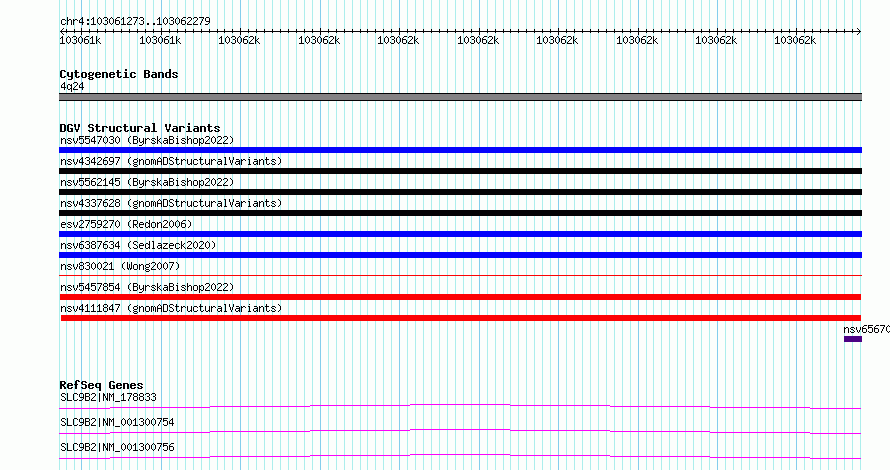Open variant nsv4342697 (gnomADStructuralVariants) label
Image resolution: width=890 pixels, height=470 pixels.
point(171,161)
